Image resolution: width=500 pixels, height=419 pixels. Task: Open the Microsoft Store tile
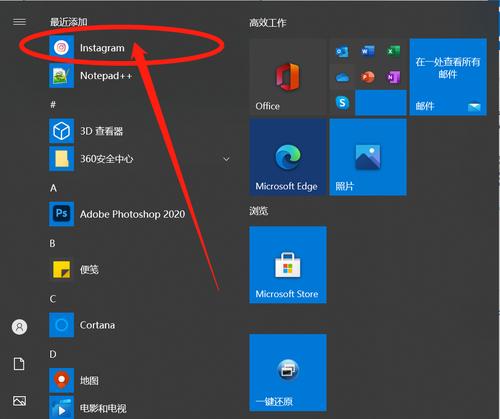pos(288,265)
